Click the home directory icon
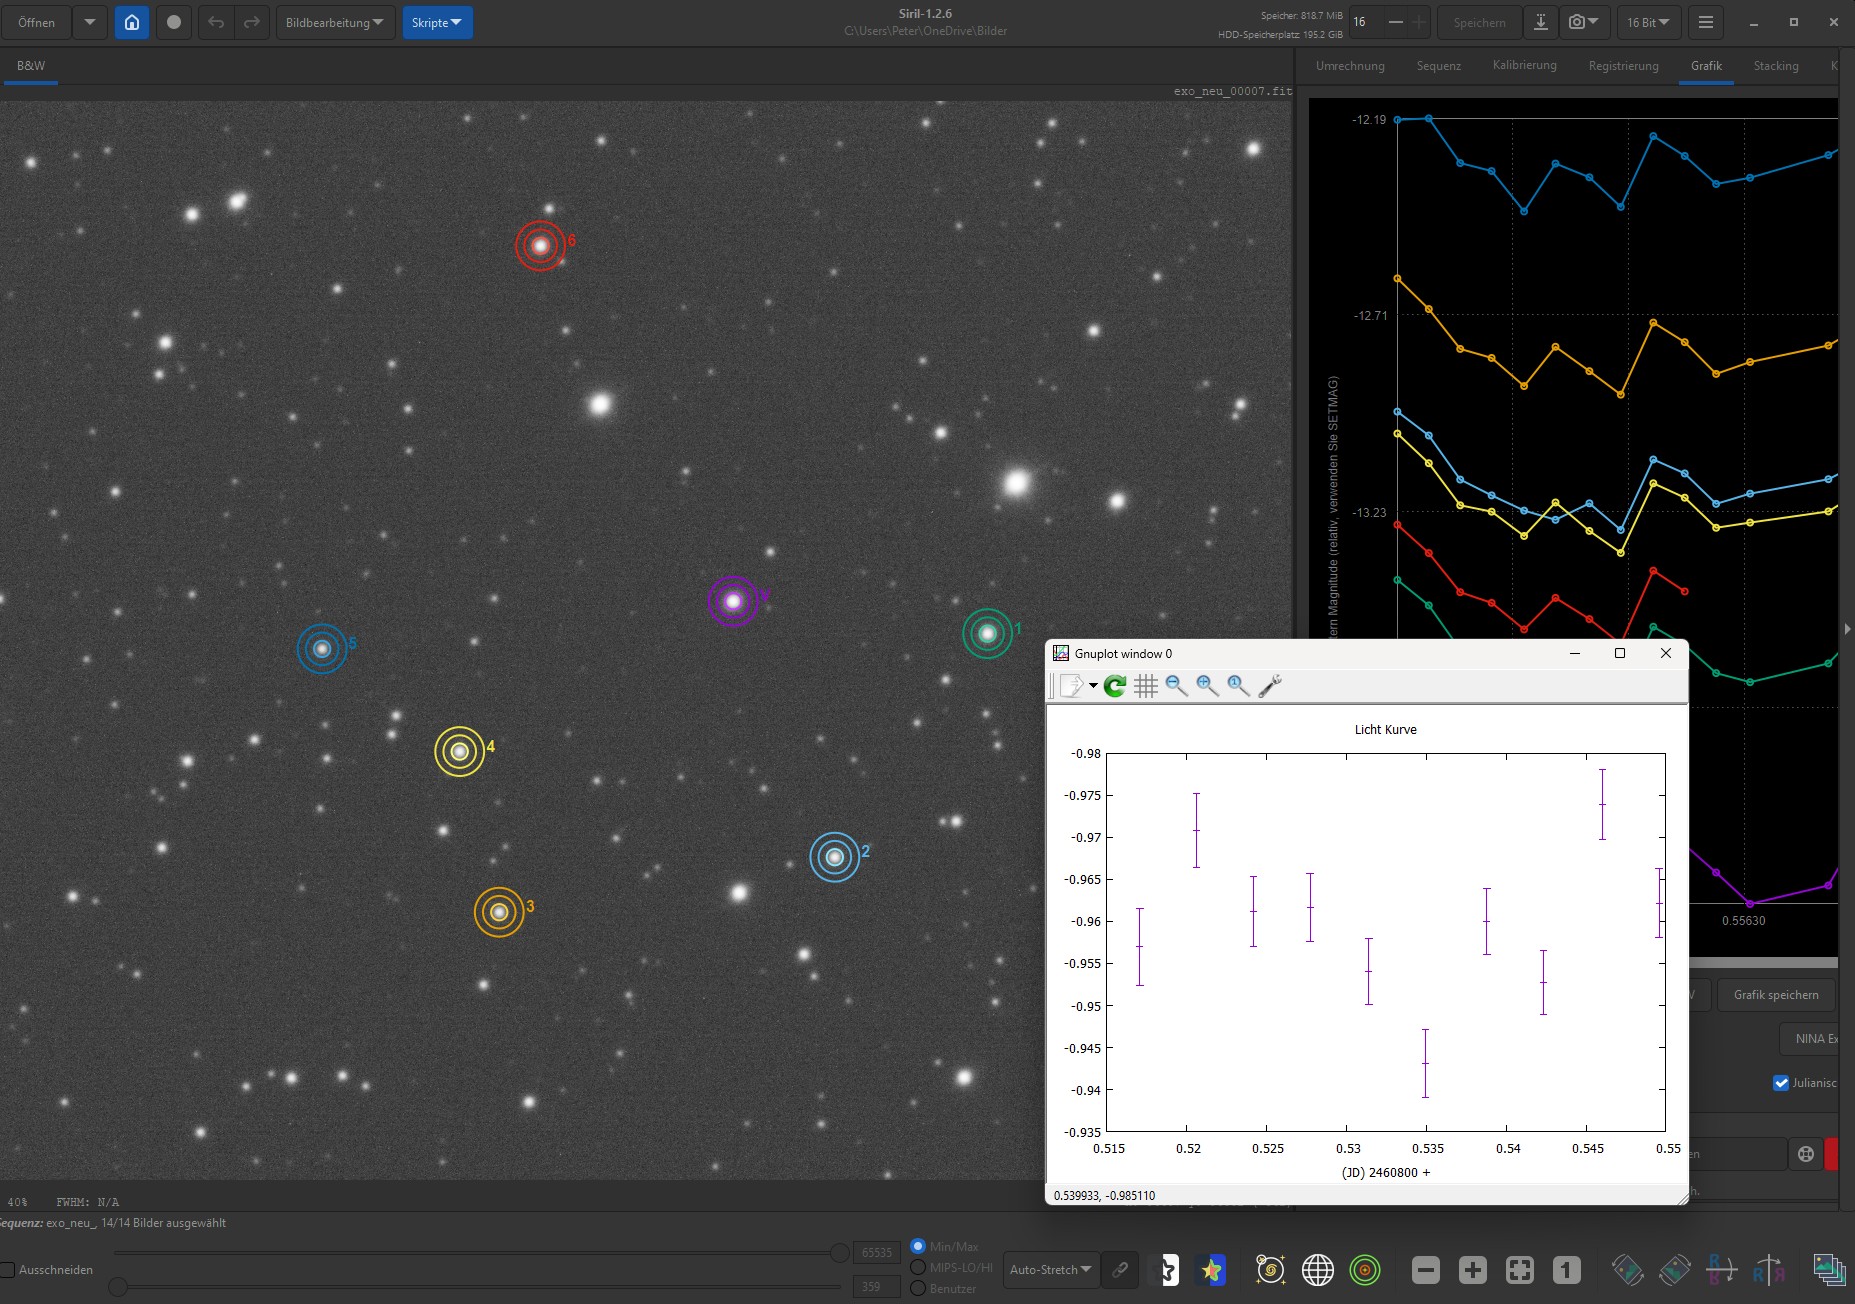Viewport: 1855px width, 1304px height. [x=132, y=22]
